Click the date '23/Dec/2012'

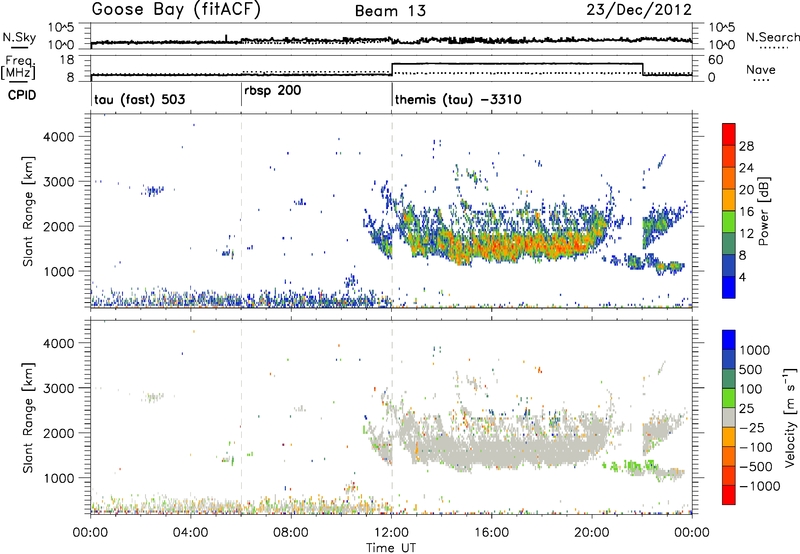639,10
